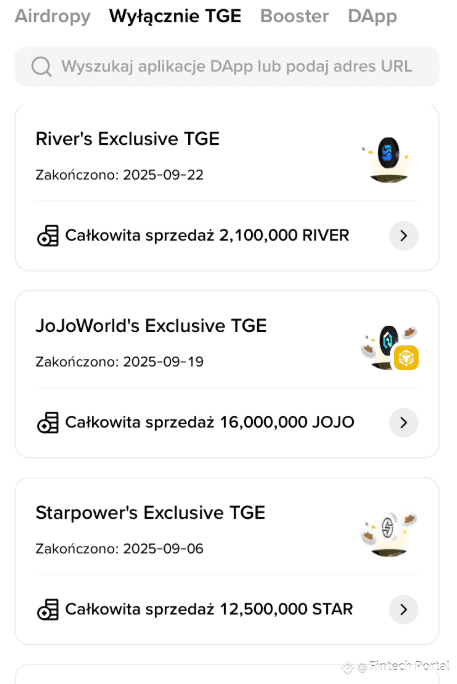
Task: Click coins icon beside JOJO total sale
Action: (48, 423)
